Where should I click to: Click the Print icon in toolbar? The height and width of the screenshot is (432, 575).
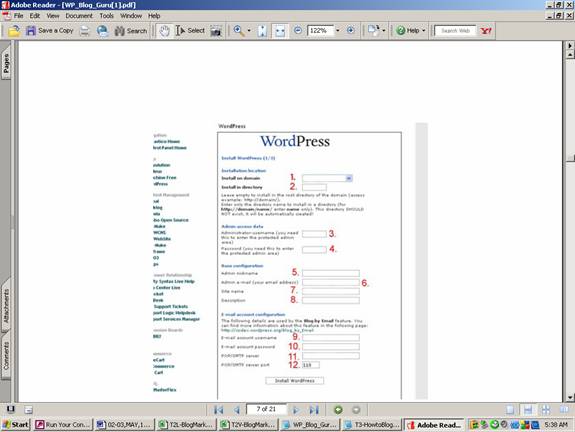pos(85,31)
